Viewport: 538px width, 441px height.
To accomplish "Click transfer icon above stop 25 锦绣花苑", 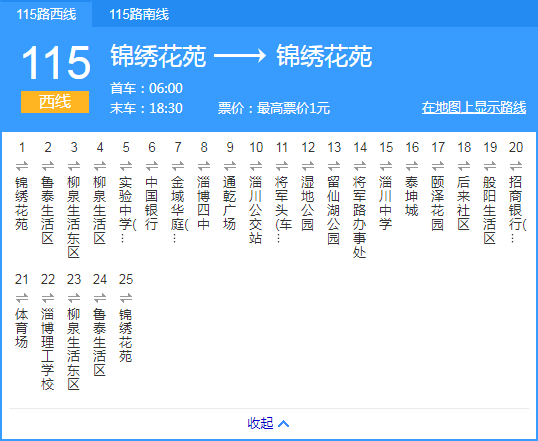I will [x=126, y=298].
